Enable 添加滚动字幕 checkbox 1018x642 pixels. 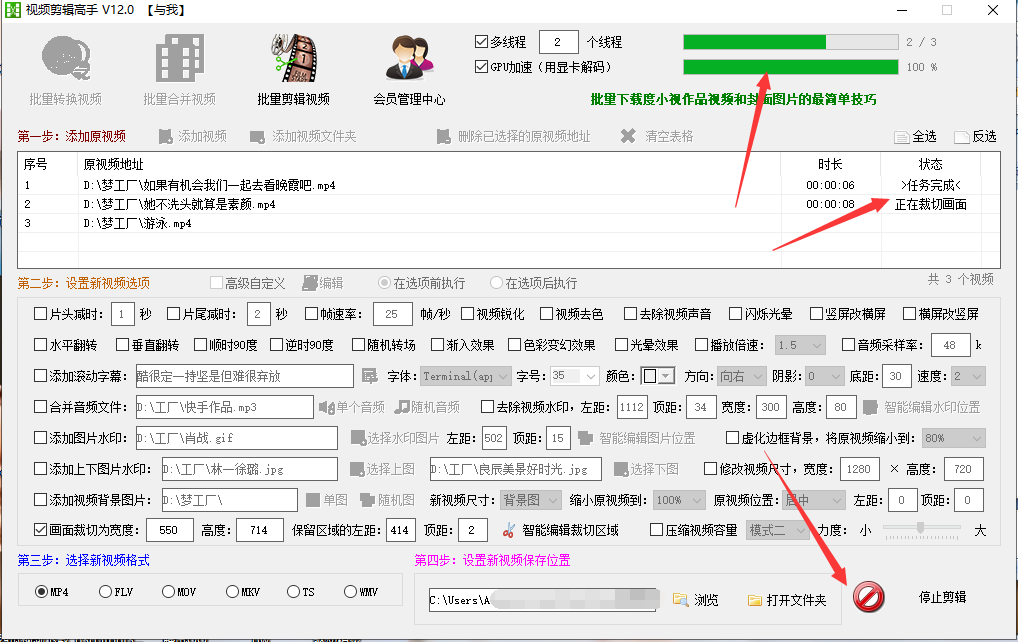tap(40, 376)
